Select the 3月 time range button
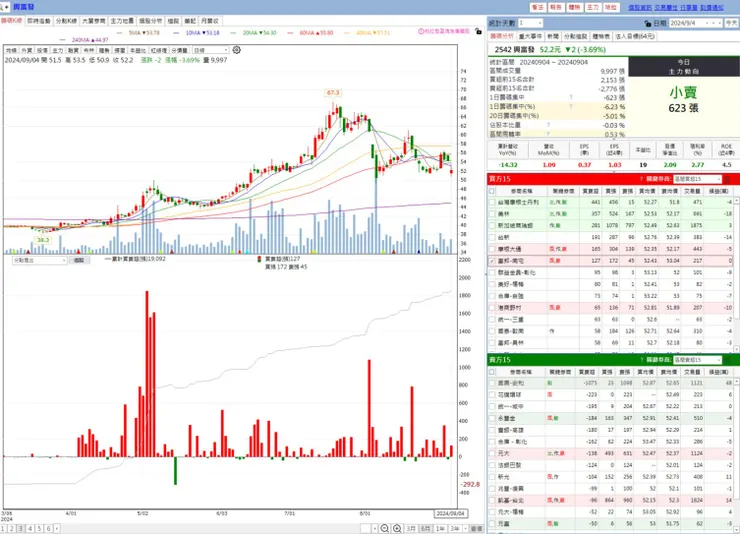 click(x=411, y=529)
